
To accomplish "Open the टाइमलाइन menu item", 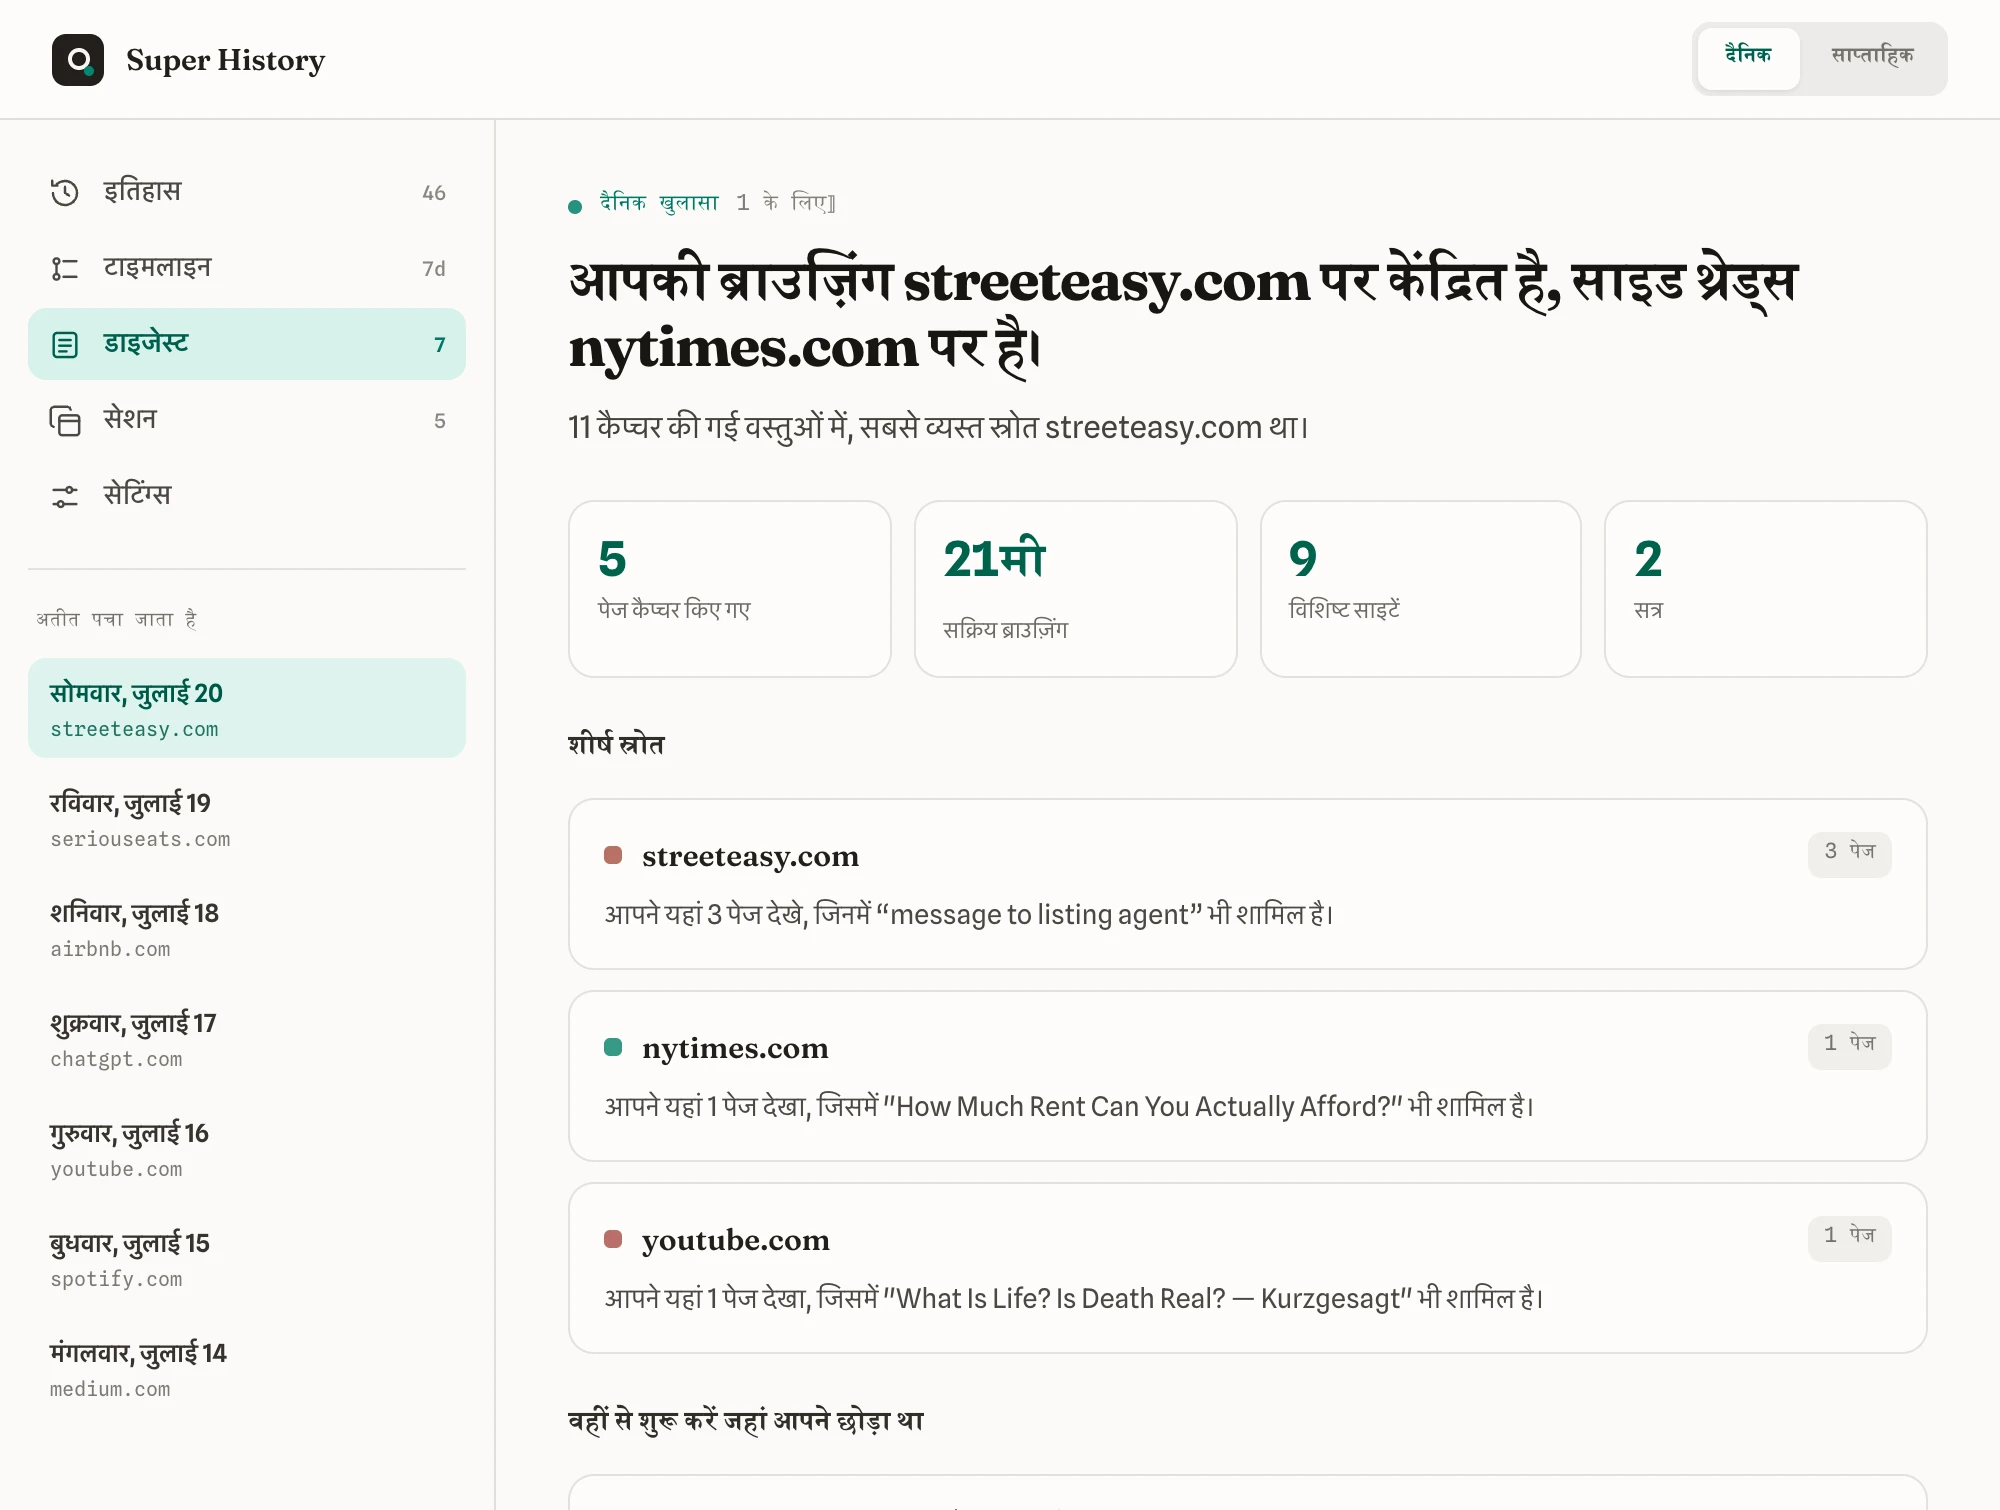I will [247, 268].
